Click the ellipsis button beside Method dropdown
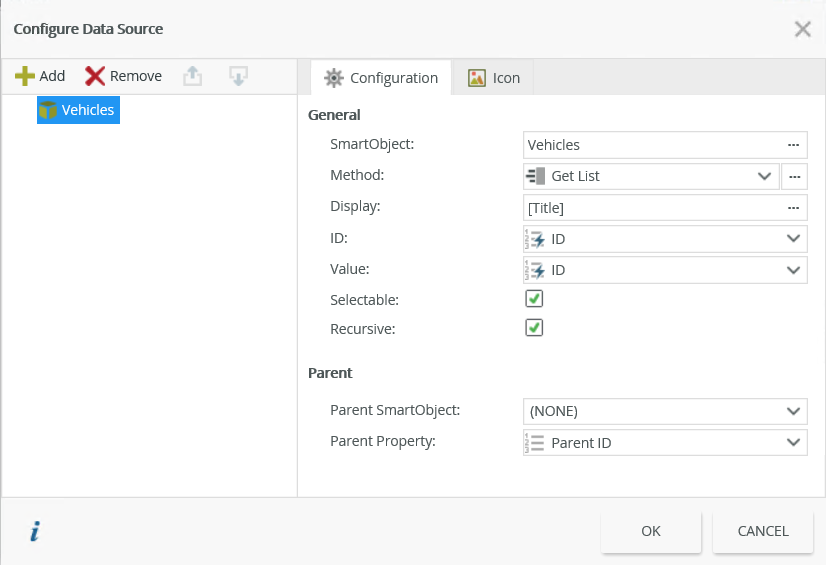 pos(793,176)
